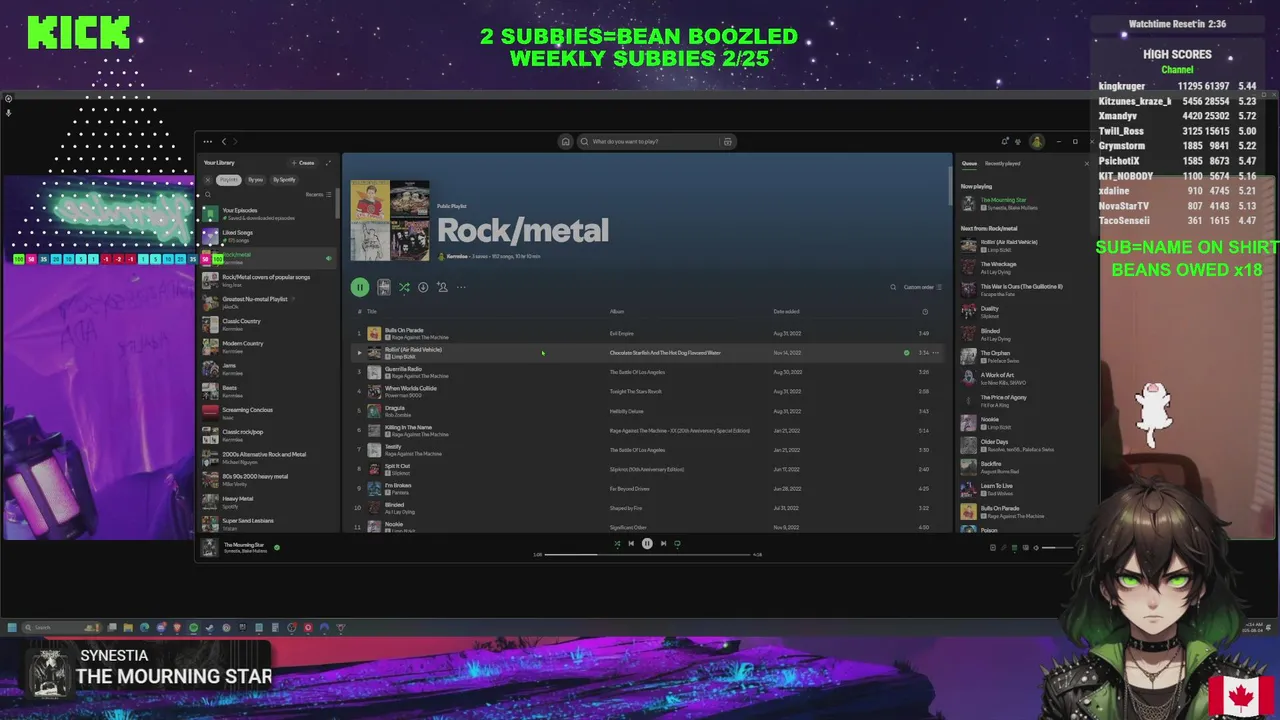Viewport: 1280px width, 720px height.
Task: Skip to the next track
Action: point(663,543)
